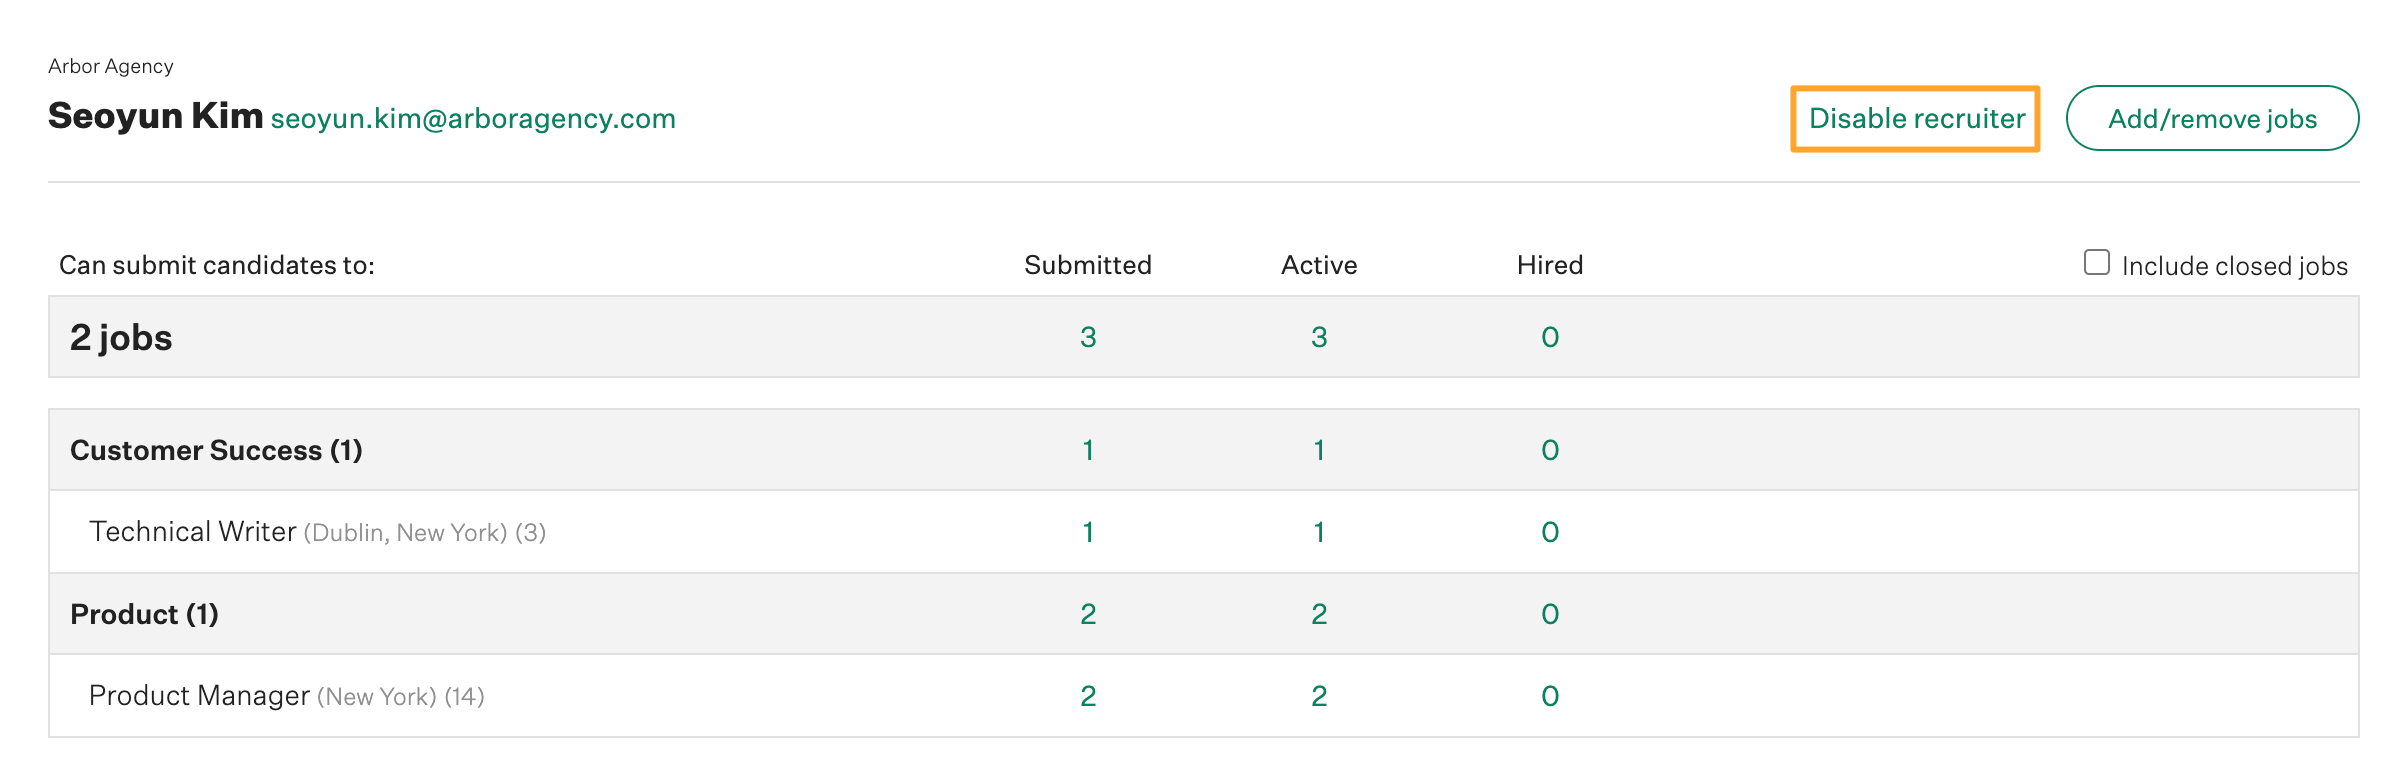Open hired count for Product Manager
The image size is (2406, 784).
1550,696
